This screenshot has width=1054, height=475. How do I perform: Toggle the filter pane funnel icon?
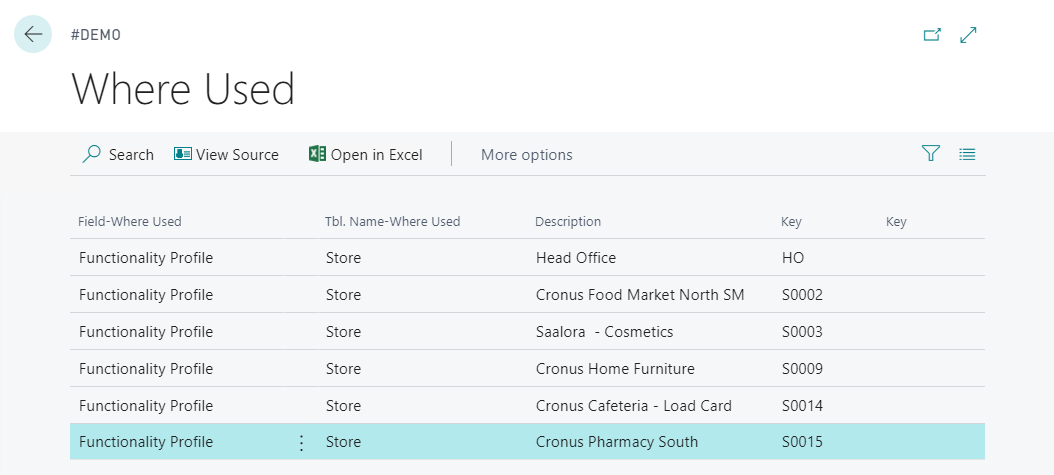931,154
